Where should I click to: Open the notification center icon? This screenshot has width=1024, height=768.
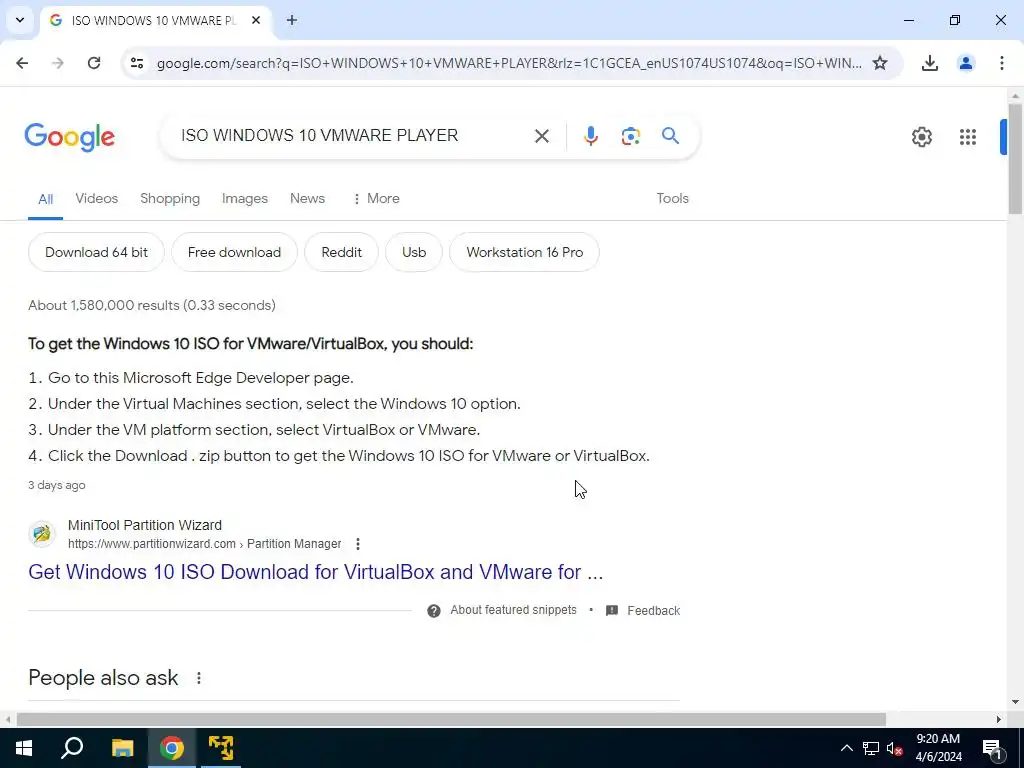(992, 748)
